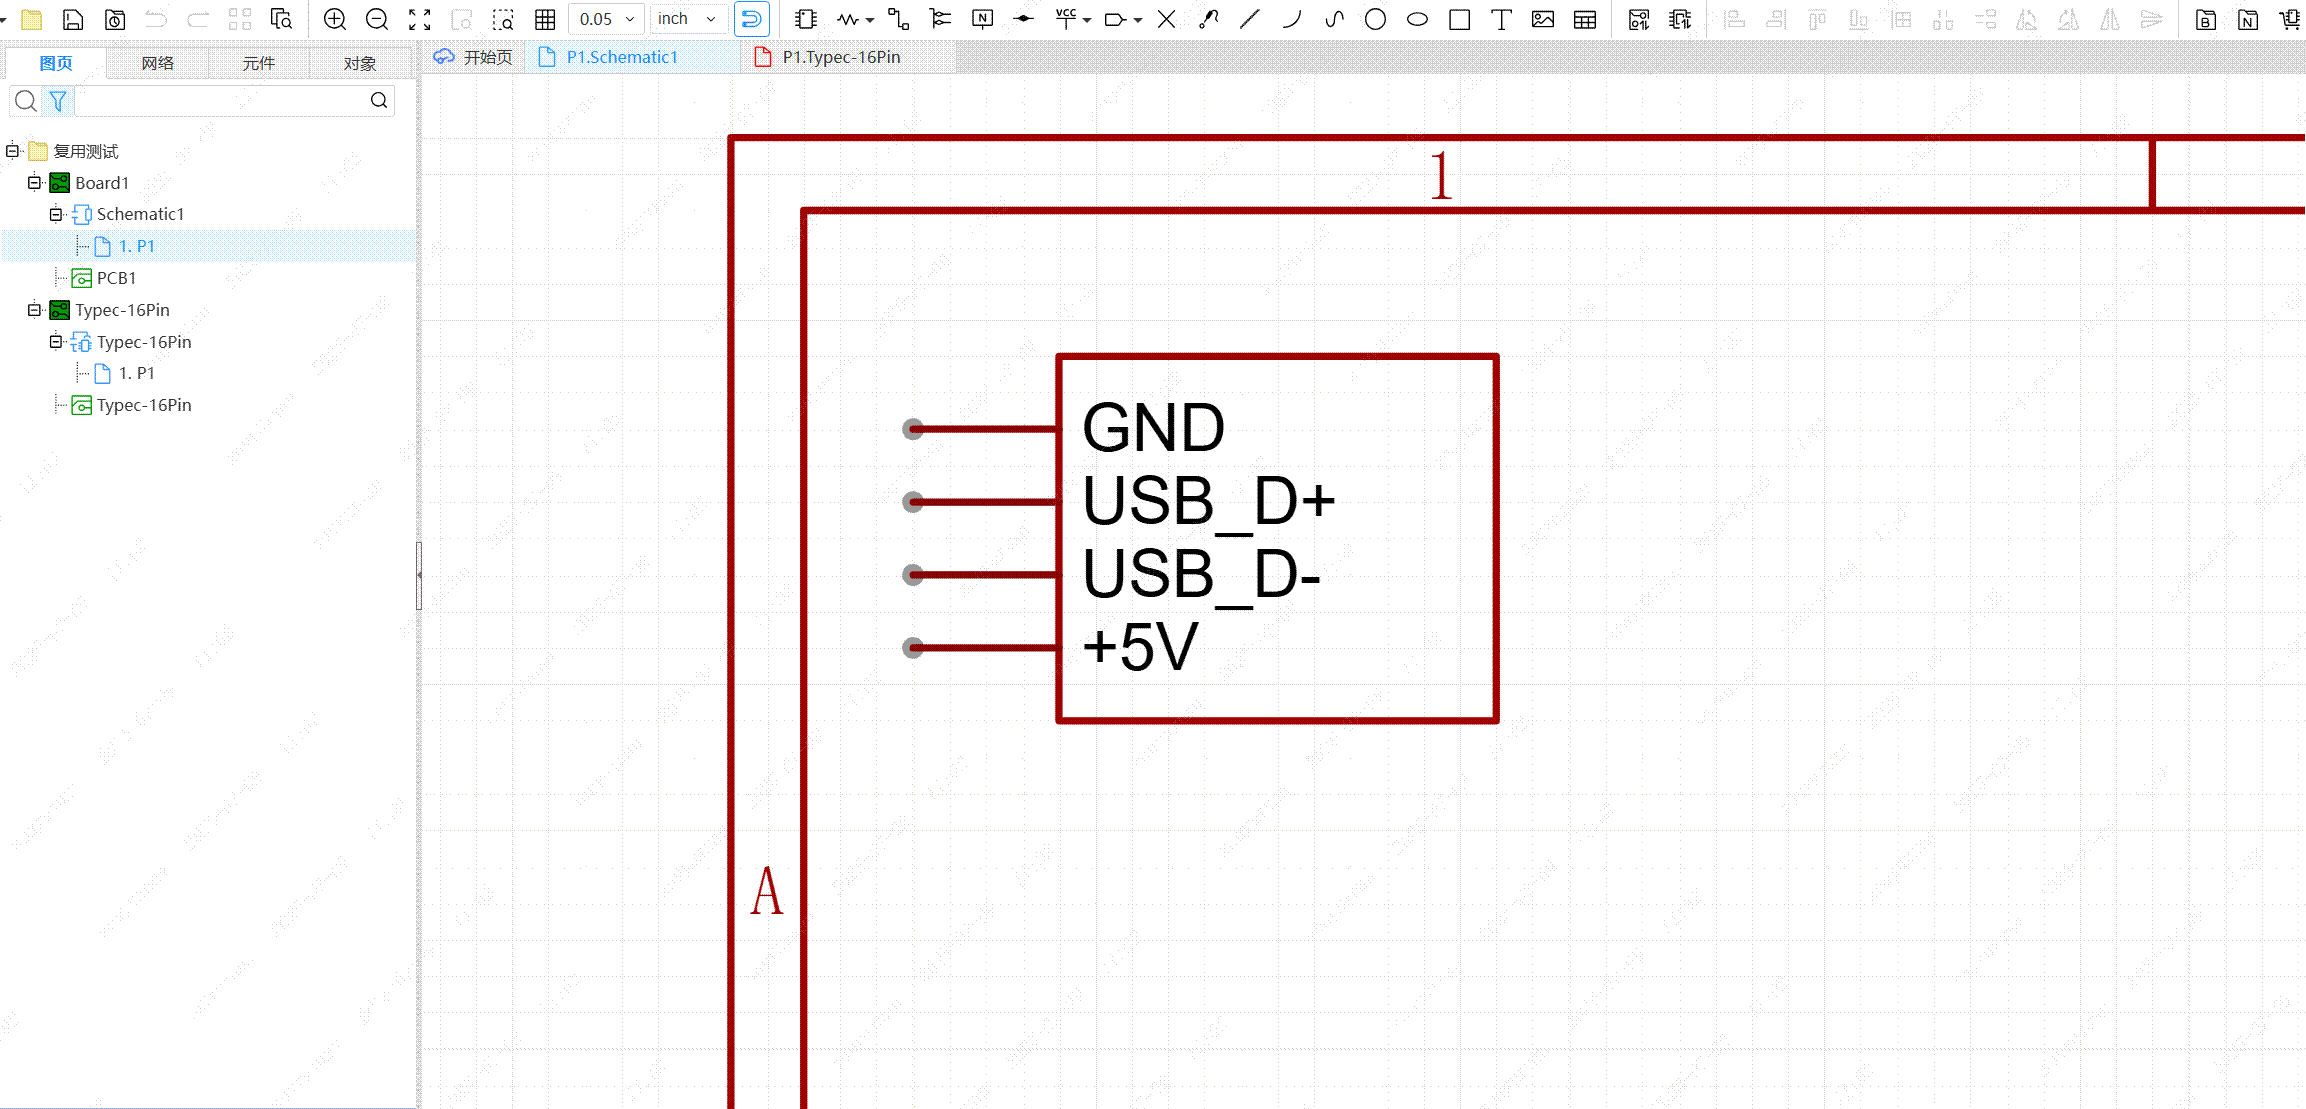Select the circle drawing tool
The width and height of the screenshot is (2306, 1109).
1375,19
